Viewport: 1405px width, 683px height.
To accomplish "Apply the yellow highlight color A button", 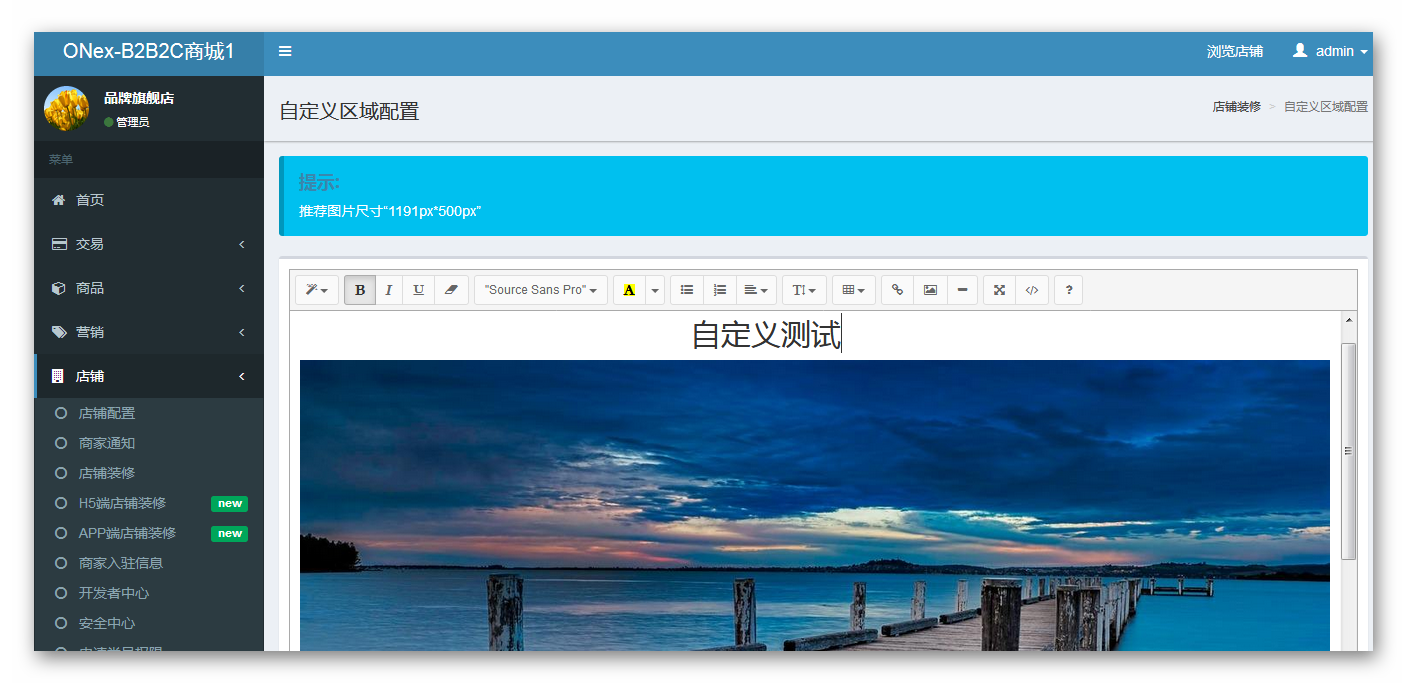I will click(x=629, y=290).
